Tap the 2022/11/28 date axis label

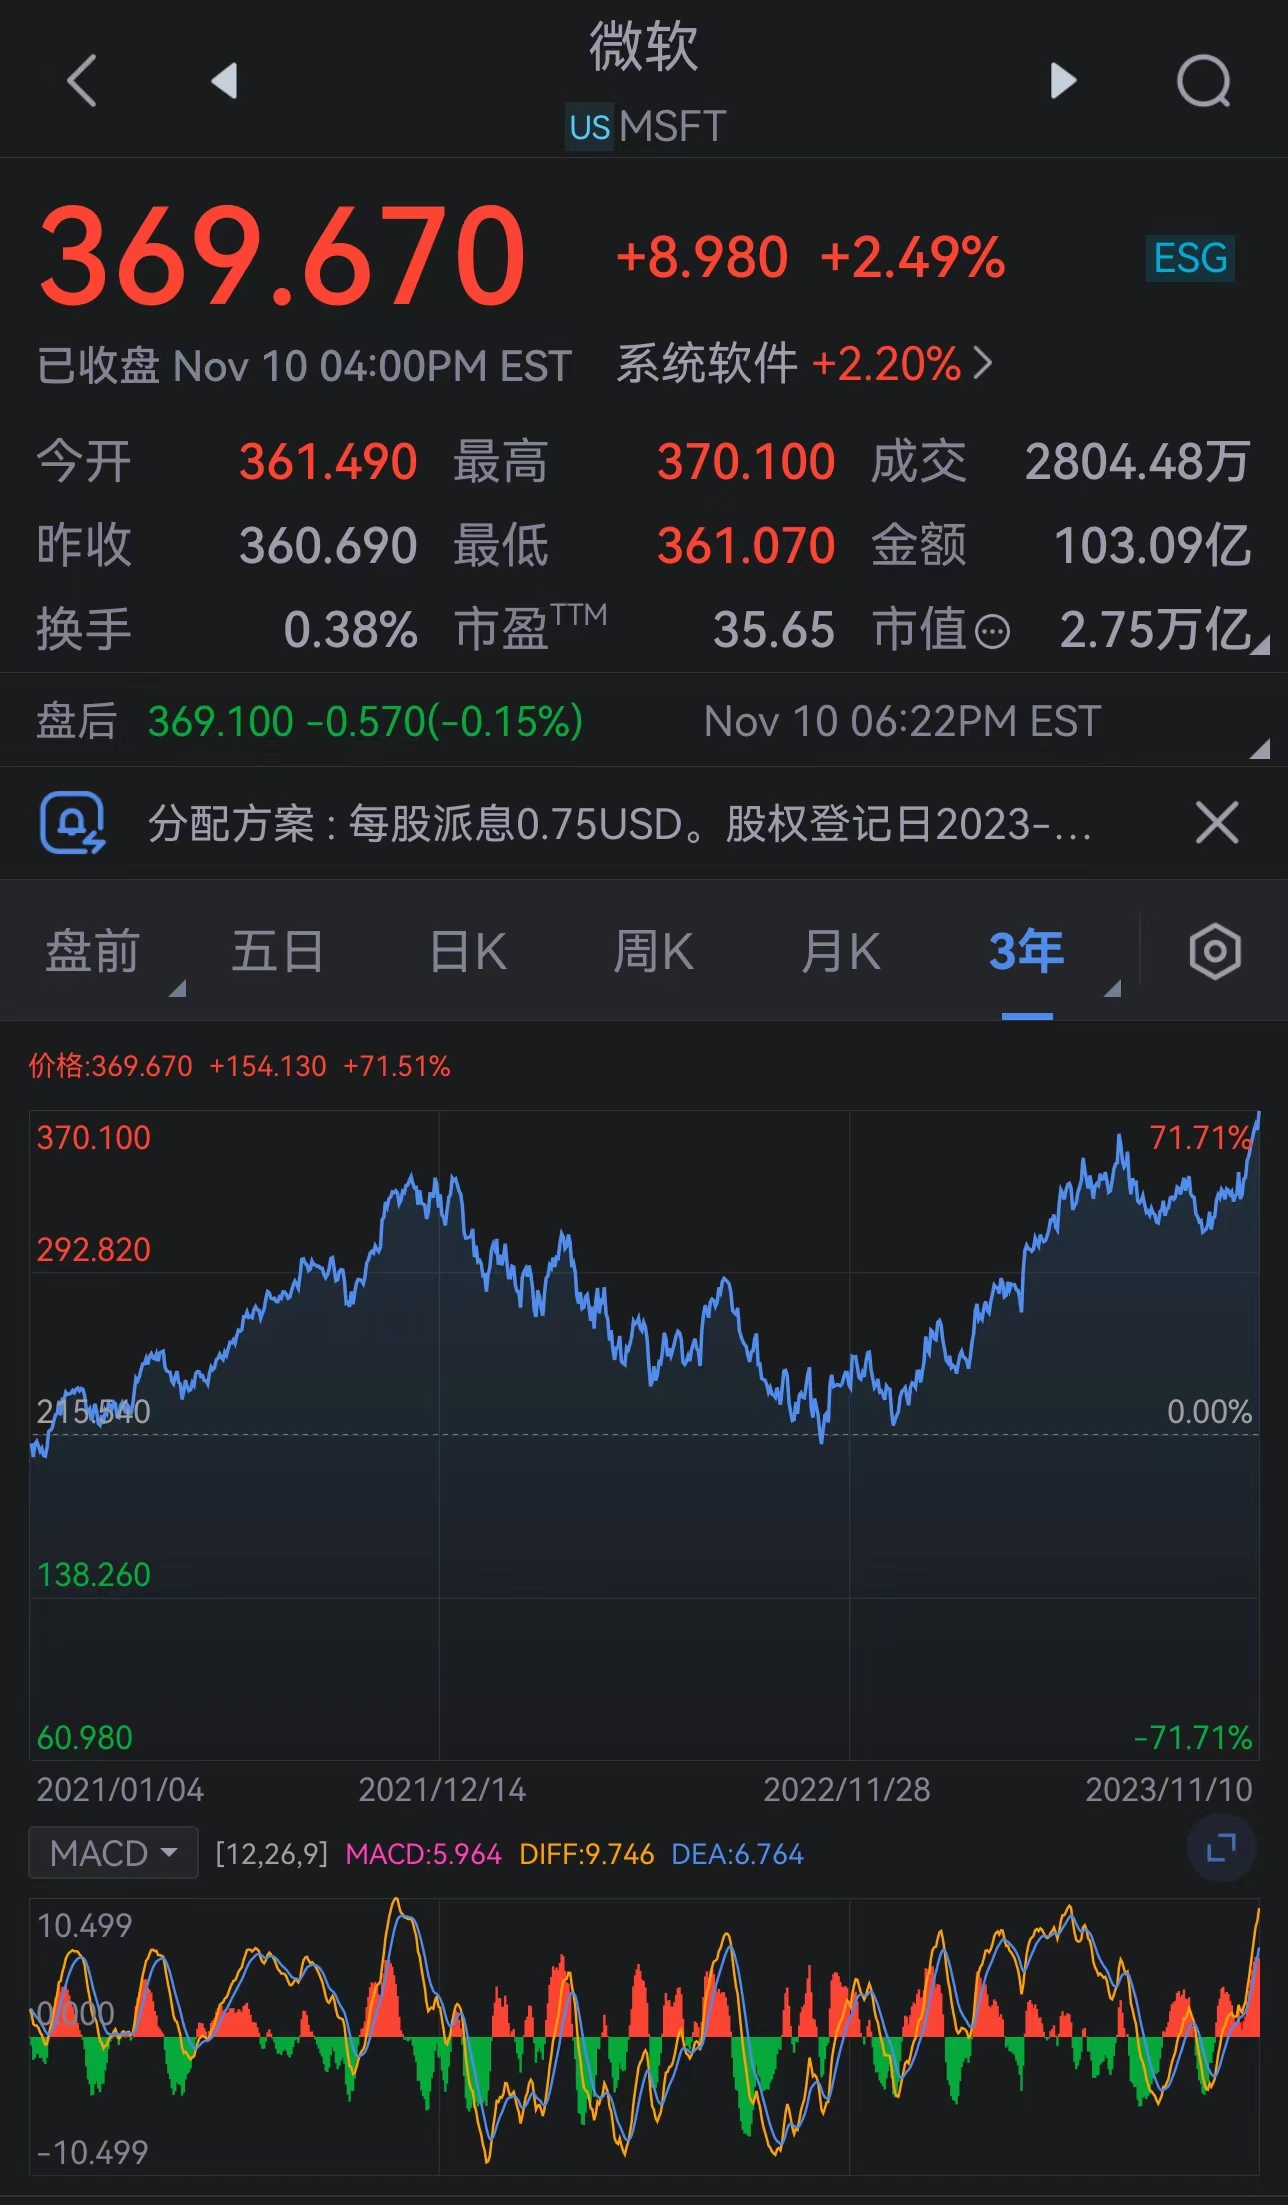click(847, 1789)
